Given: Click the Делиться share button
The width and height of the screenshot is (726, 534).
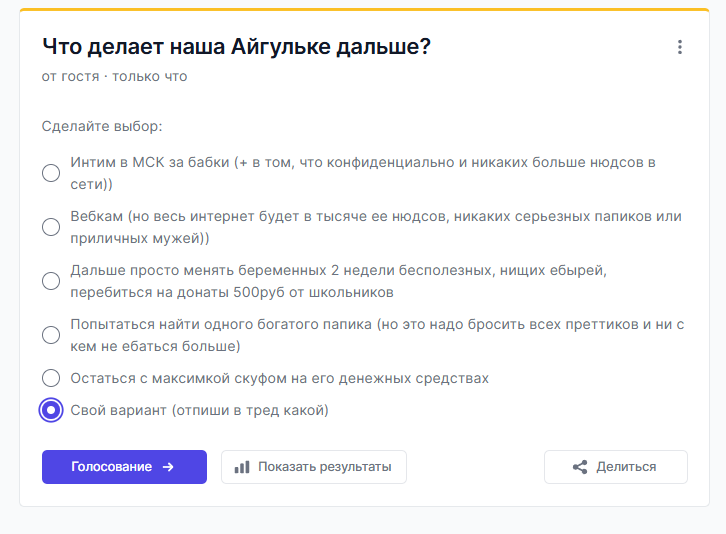Looking at the screenshot, I should (x=616, y=467).
